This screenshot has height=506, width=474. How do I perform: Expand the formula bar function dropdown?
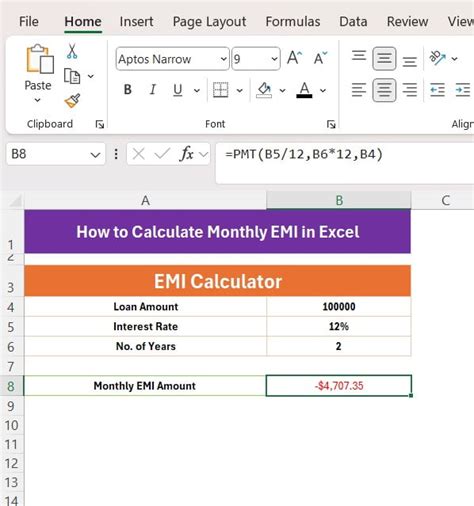[203, 154]
